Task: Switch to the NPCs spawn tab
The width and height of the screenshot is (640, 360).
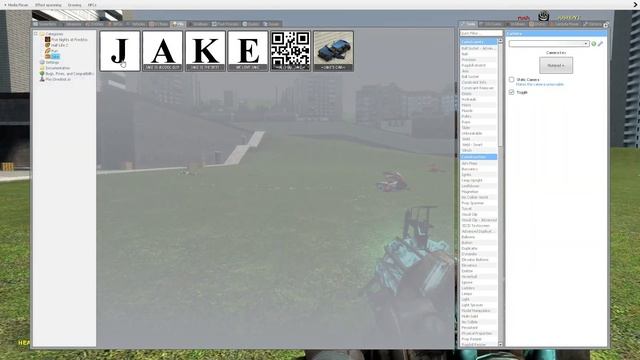Action: 116,24
